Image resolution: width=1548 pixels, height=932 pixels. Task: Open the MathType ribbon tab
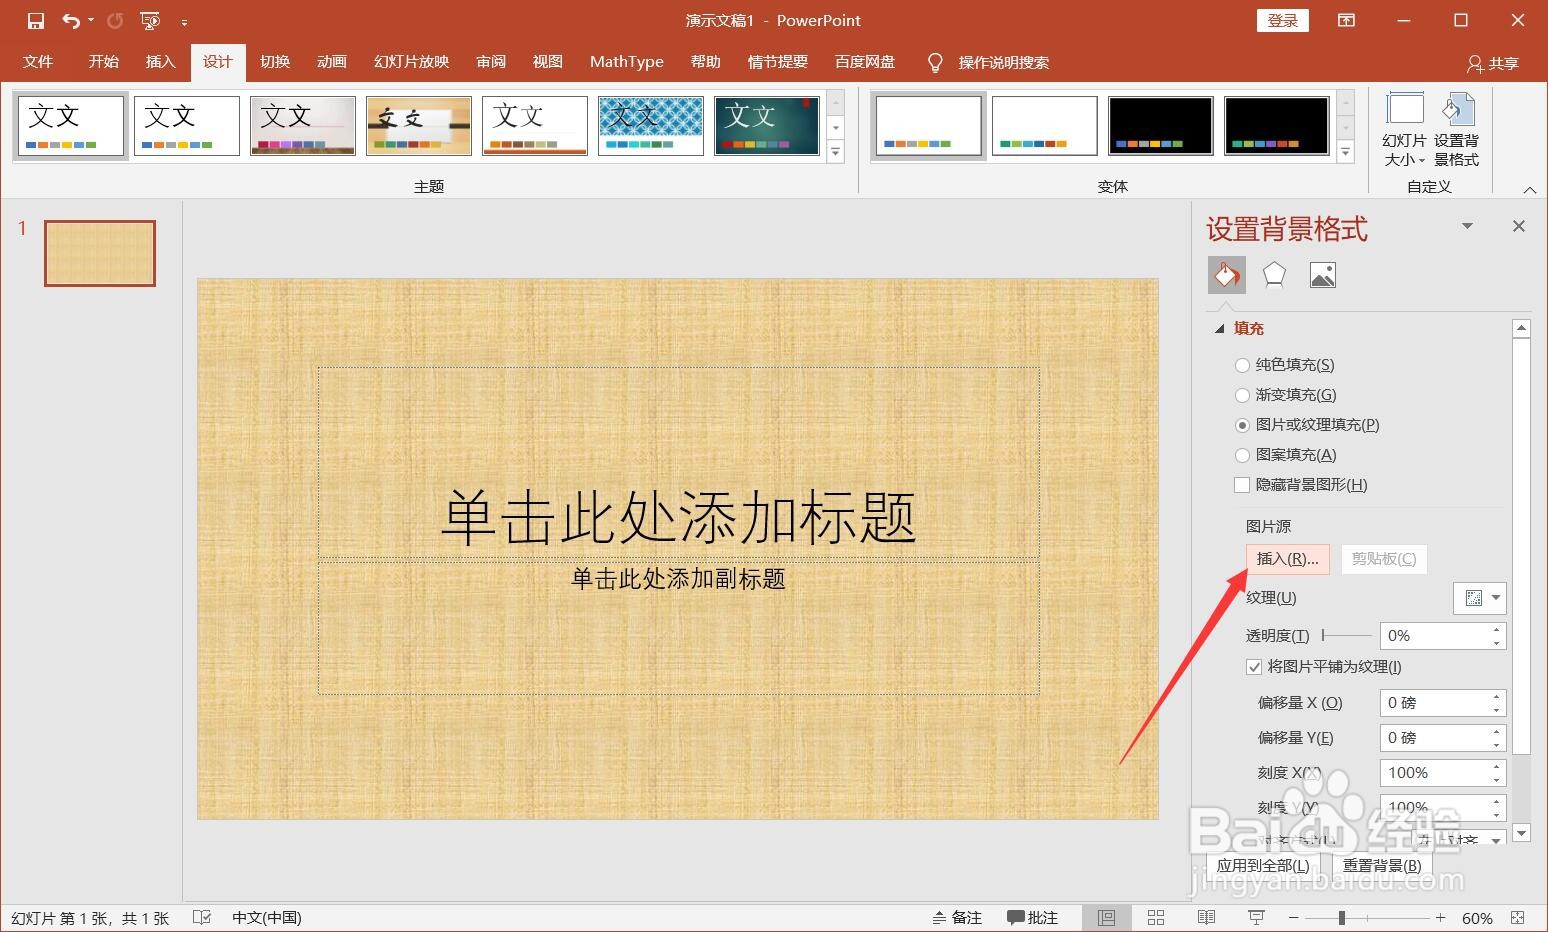click(x=627, y=62)
